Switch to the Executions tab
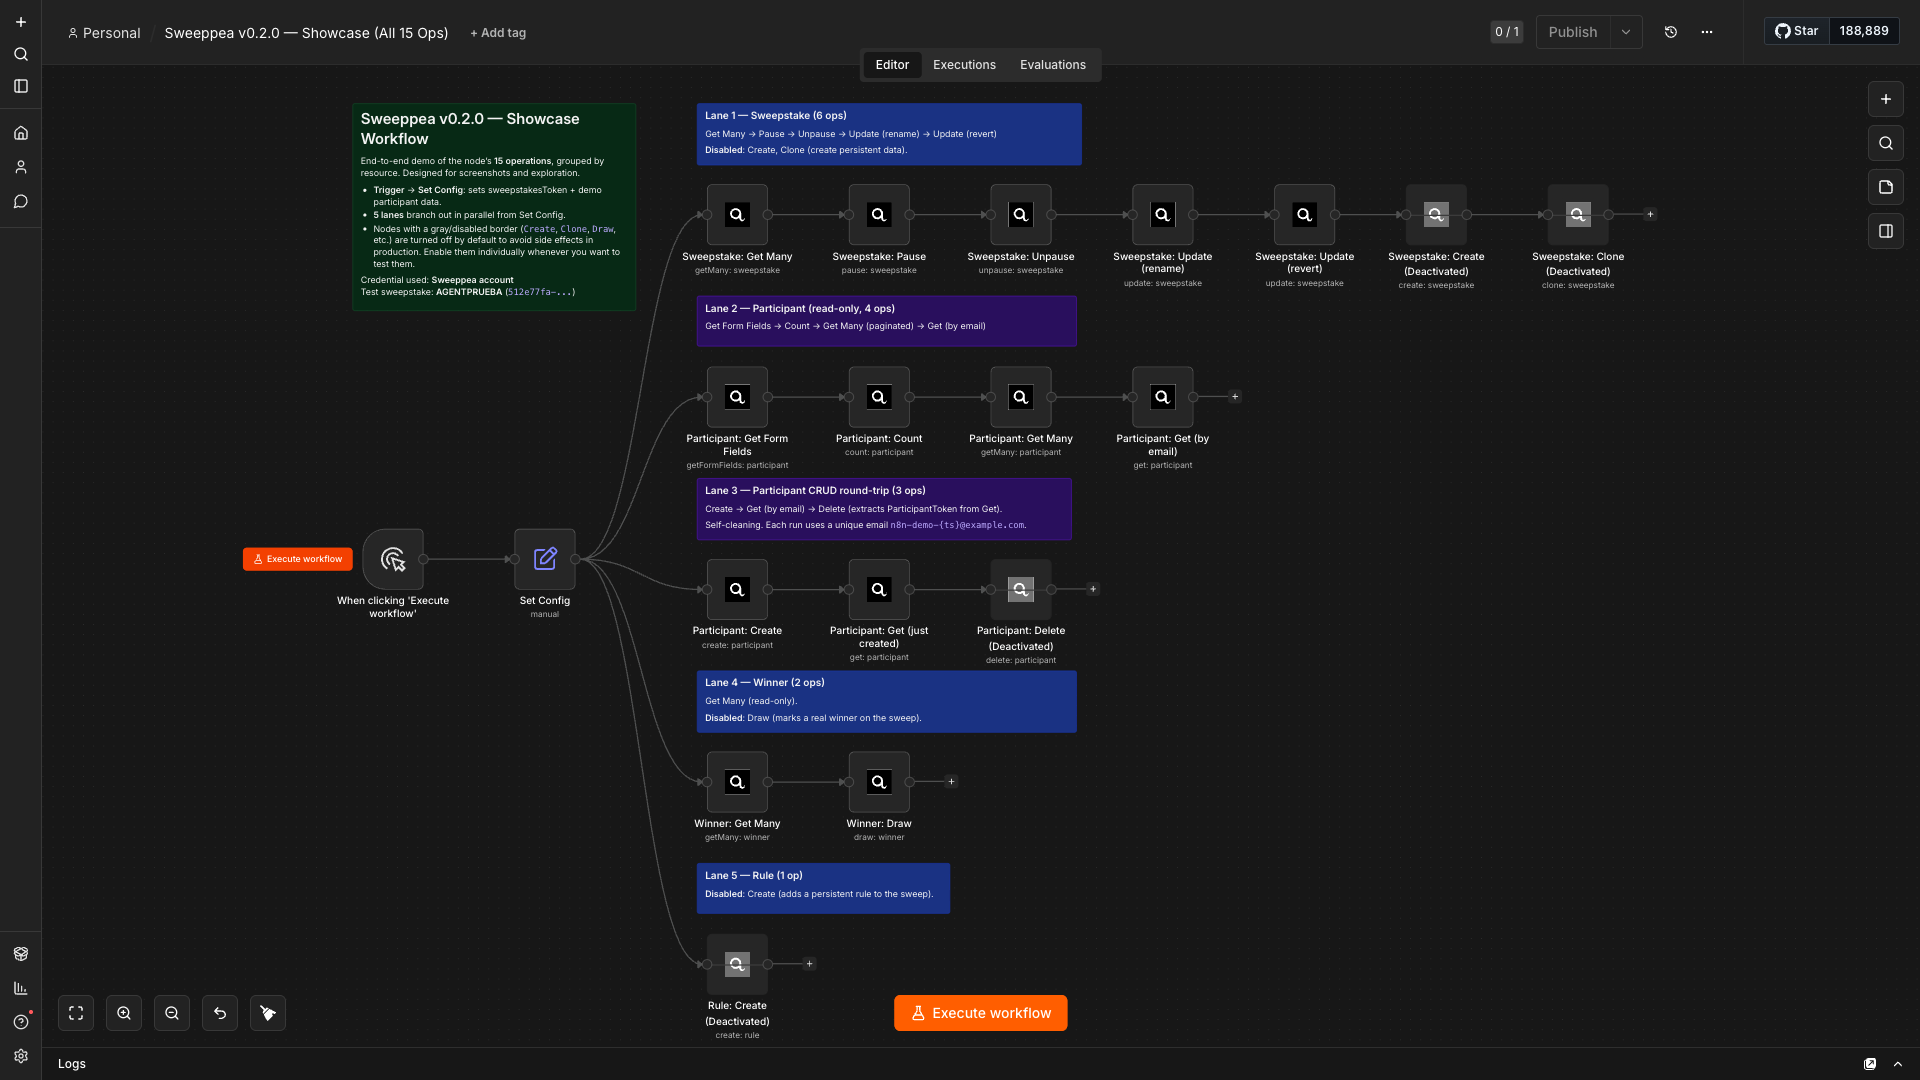Viewport: 1920px width, 1080px height. coord(964,65)
